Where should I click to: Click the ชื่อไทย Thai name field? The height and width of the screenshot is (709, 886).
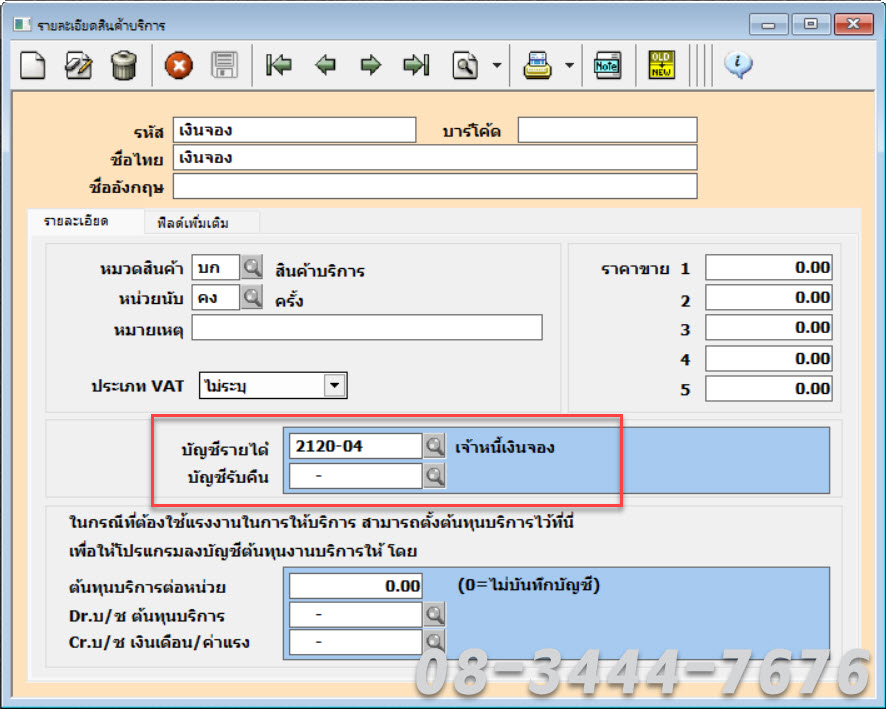tap(435, 158)
